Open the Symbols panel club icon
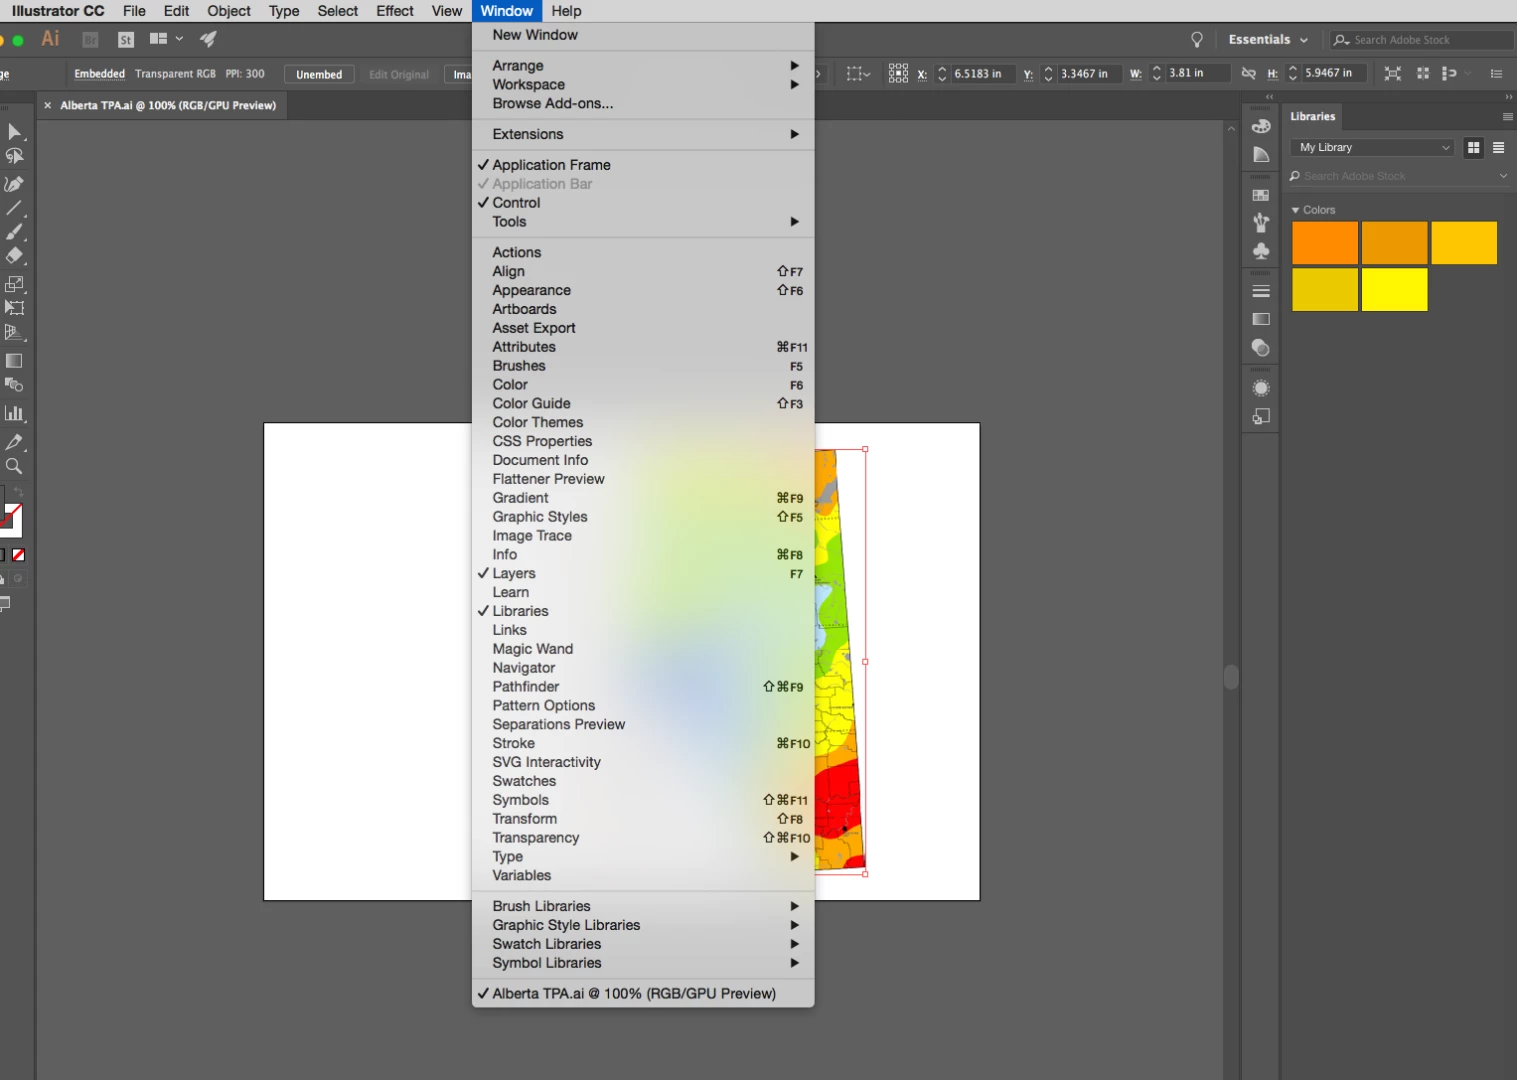 coord(1261,250)
